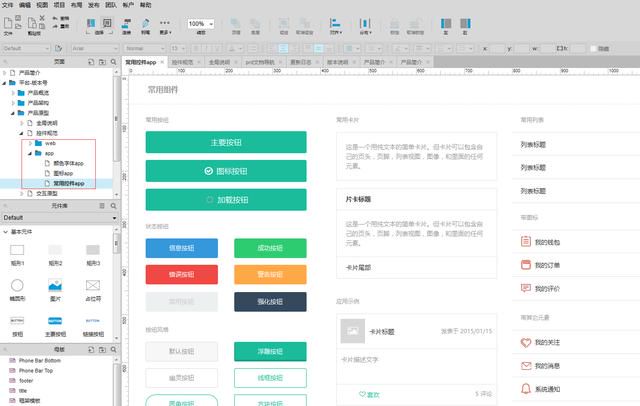Click the paste icon in toolbar
This screenshot has width=640, height=406.
32,23
